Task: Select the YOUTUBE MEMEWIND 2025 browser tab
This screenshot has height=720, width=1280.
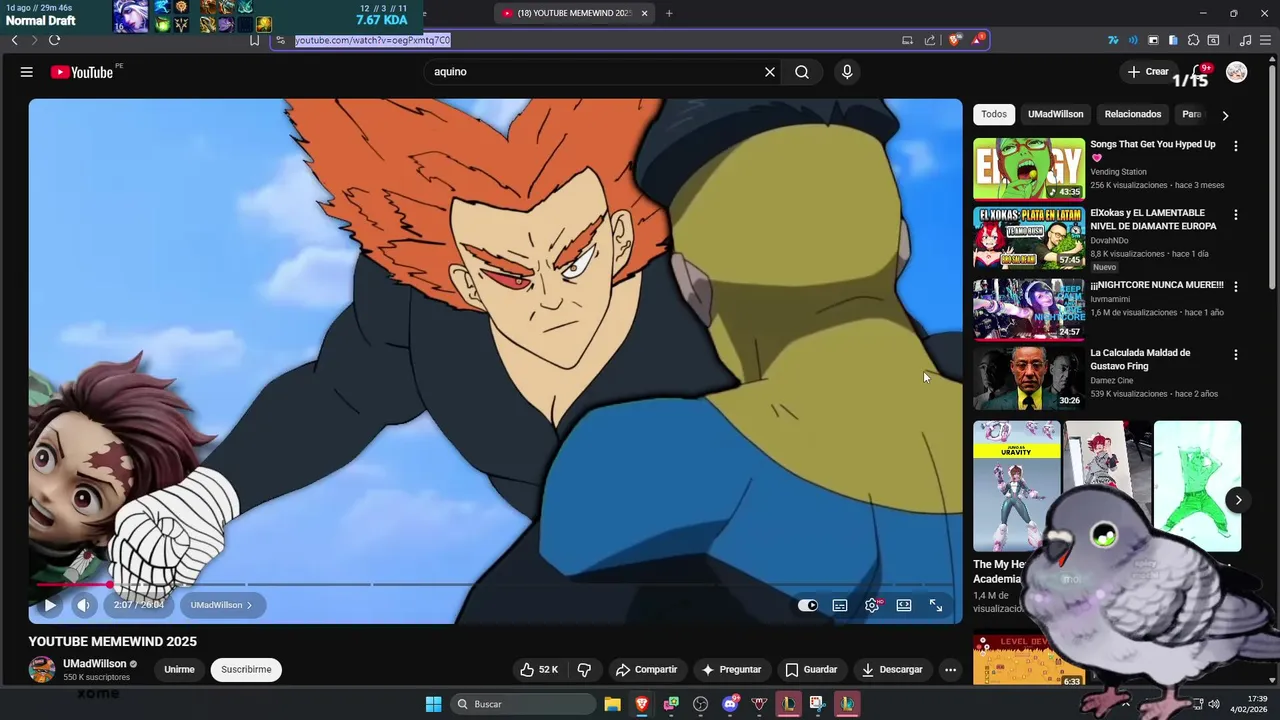Action: click(574, 13)
